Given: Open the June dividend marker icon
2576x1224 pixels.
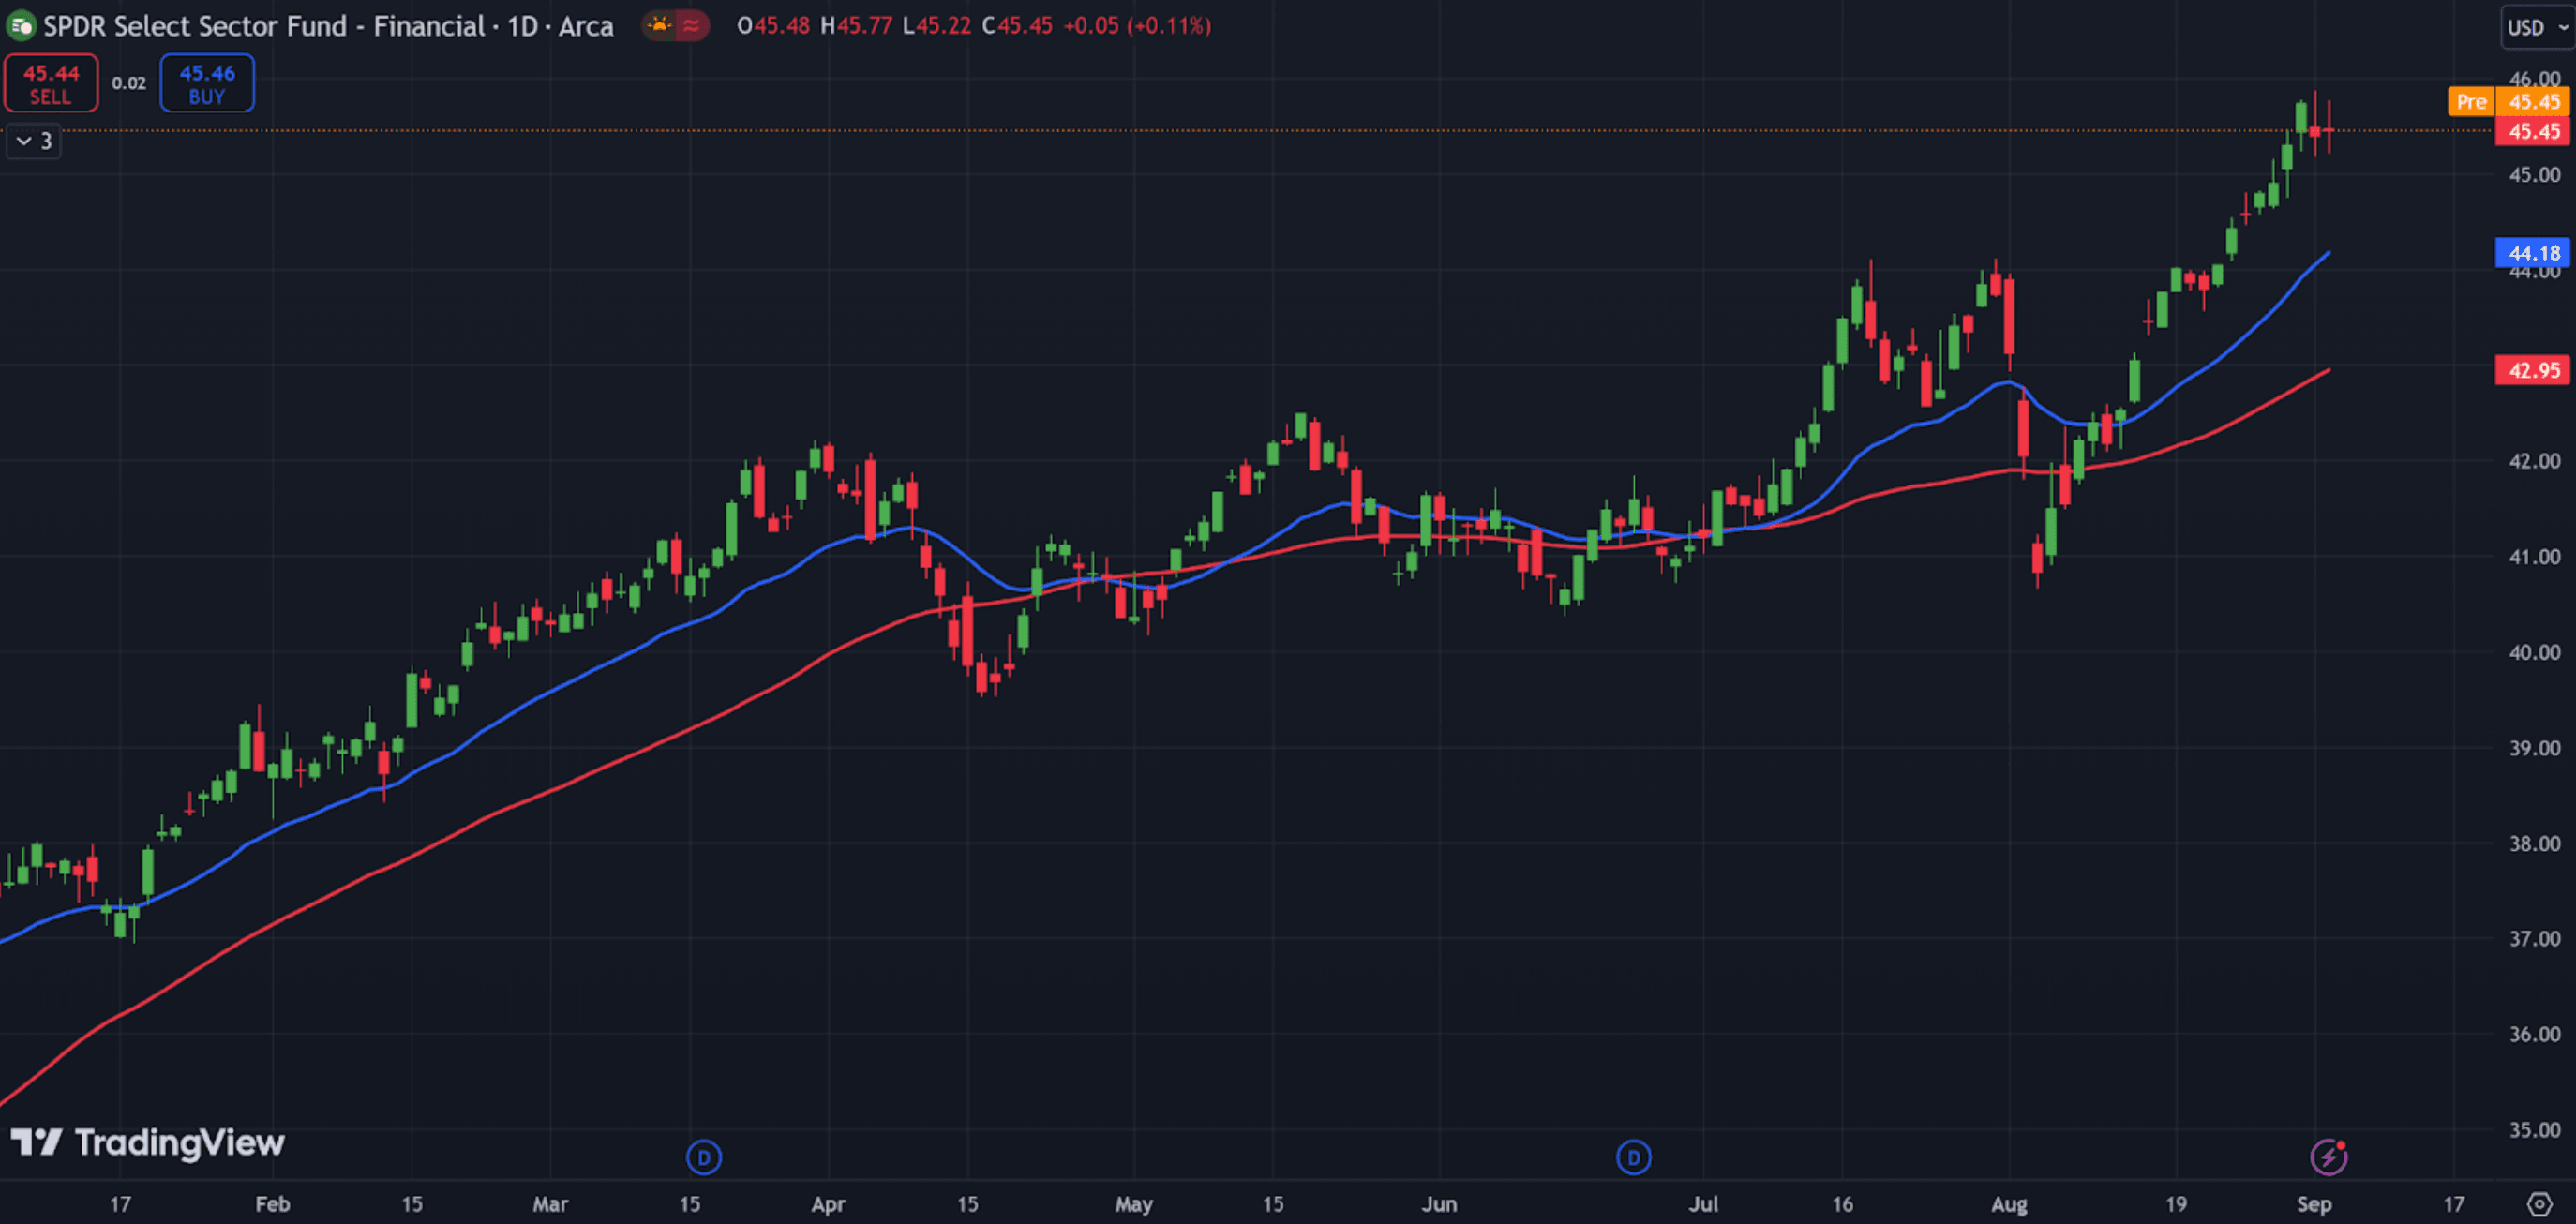Looking at the screenshot, I should pos(1633,1158).
